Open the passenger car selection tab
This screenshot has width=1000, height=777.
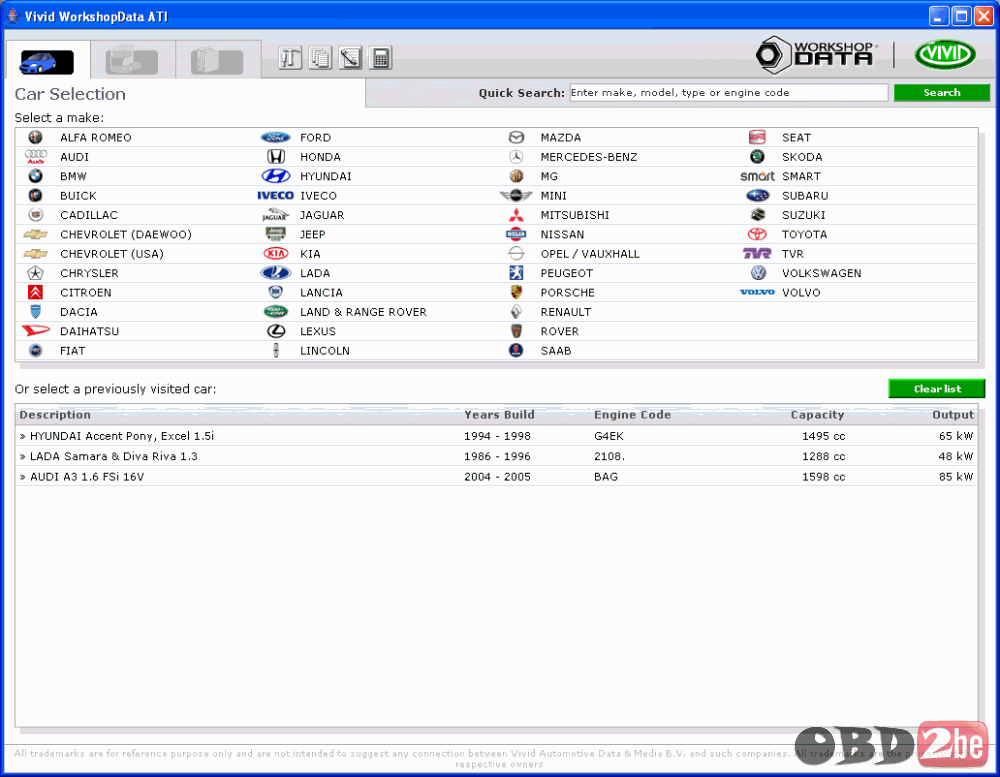[x=47, y=61]
